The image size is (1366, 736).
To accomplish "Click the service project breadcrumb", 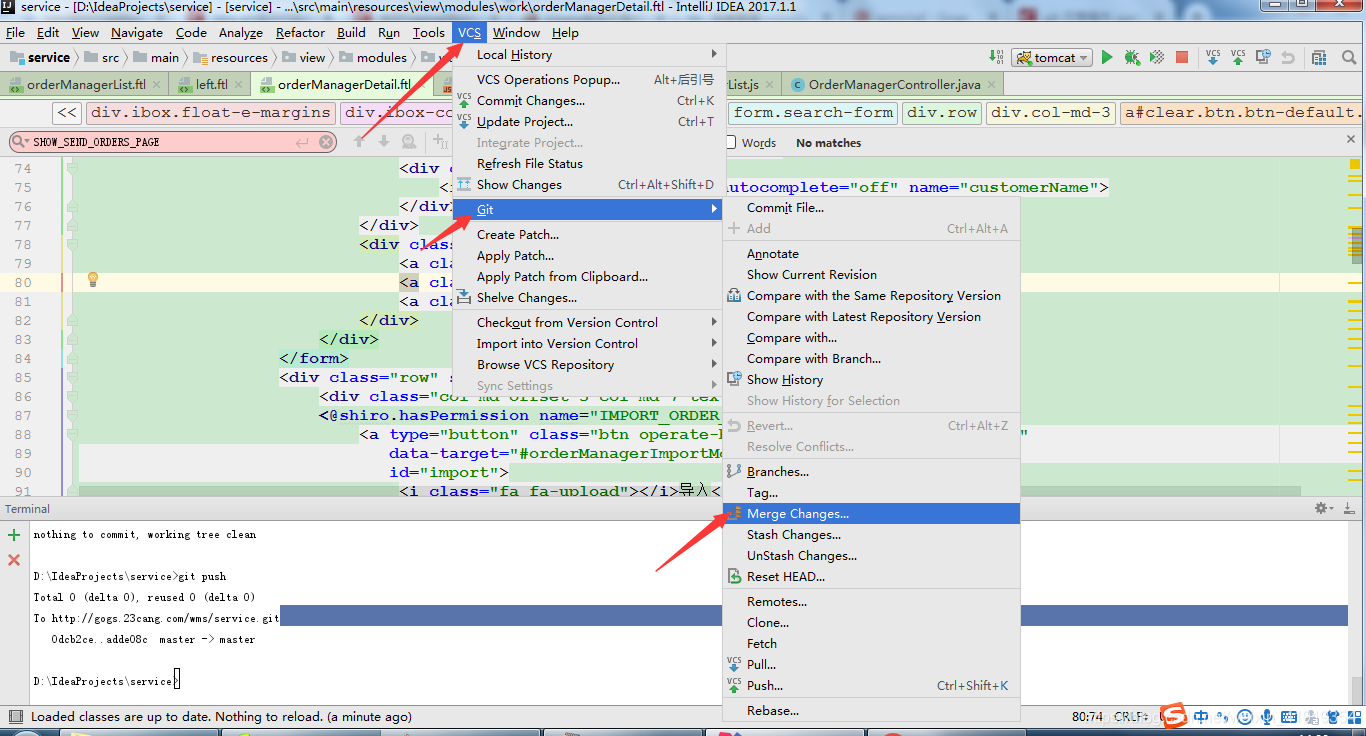I will point(41,58).
